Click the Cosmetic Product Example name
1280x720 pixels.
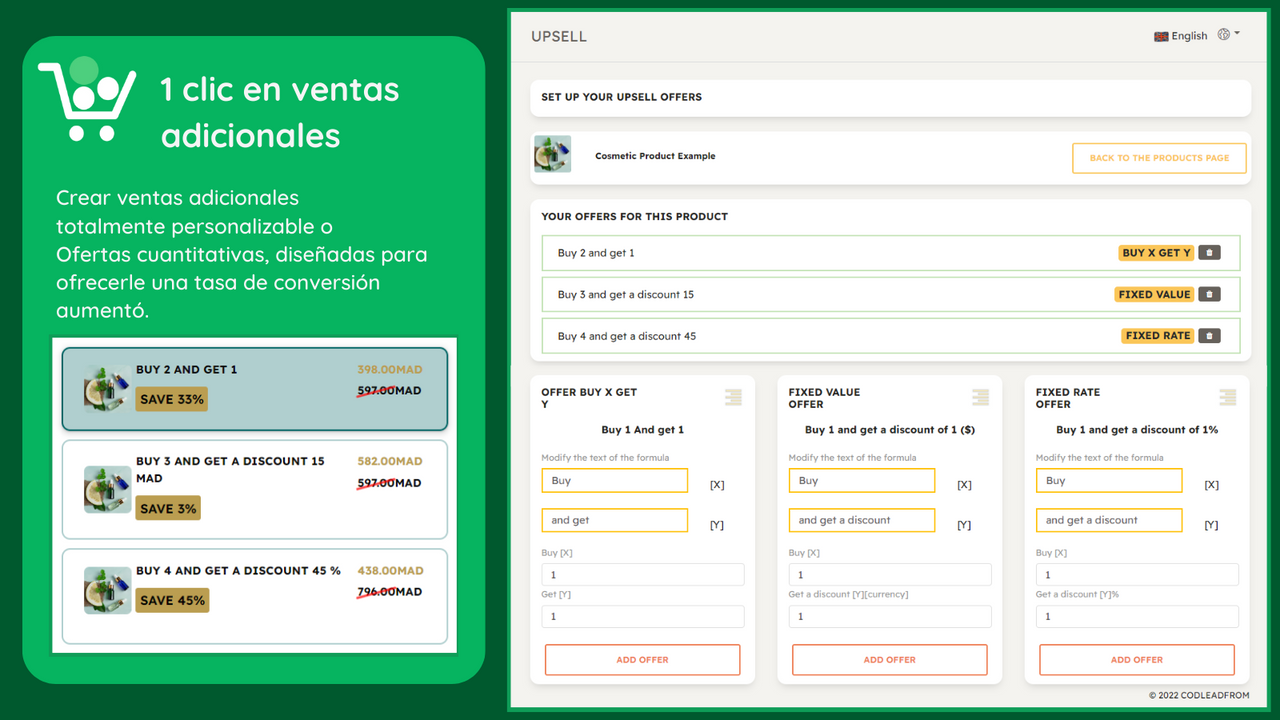655,156
